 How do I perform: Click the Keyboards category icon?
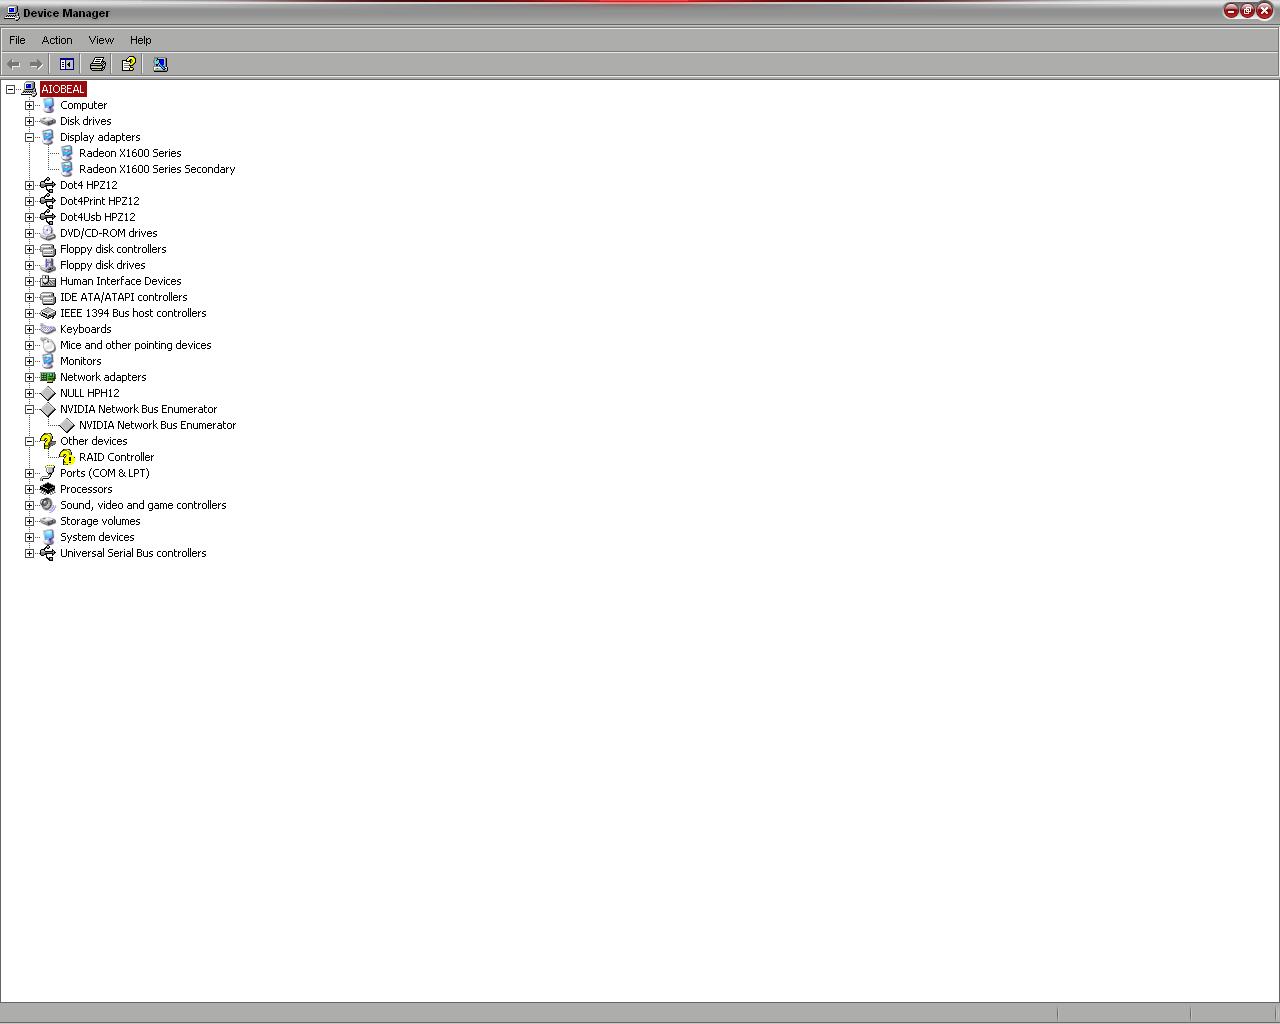[48, 329]
